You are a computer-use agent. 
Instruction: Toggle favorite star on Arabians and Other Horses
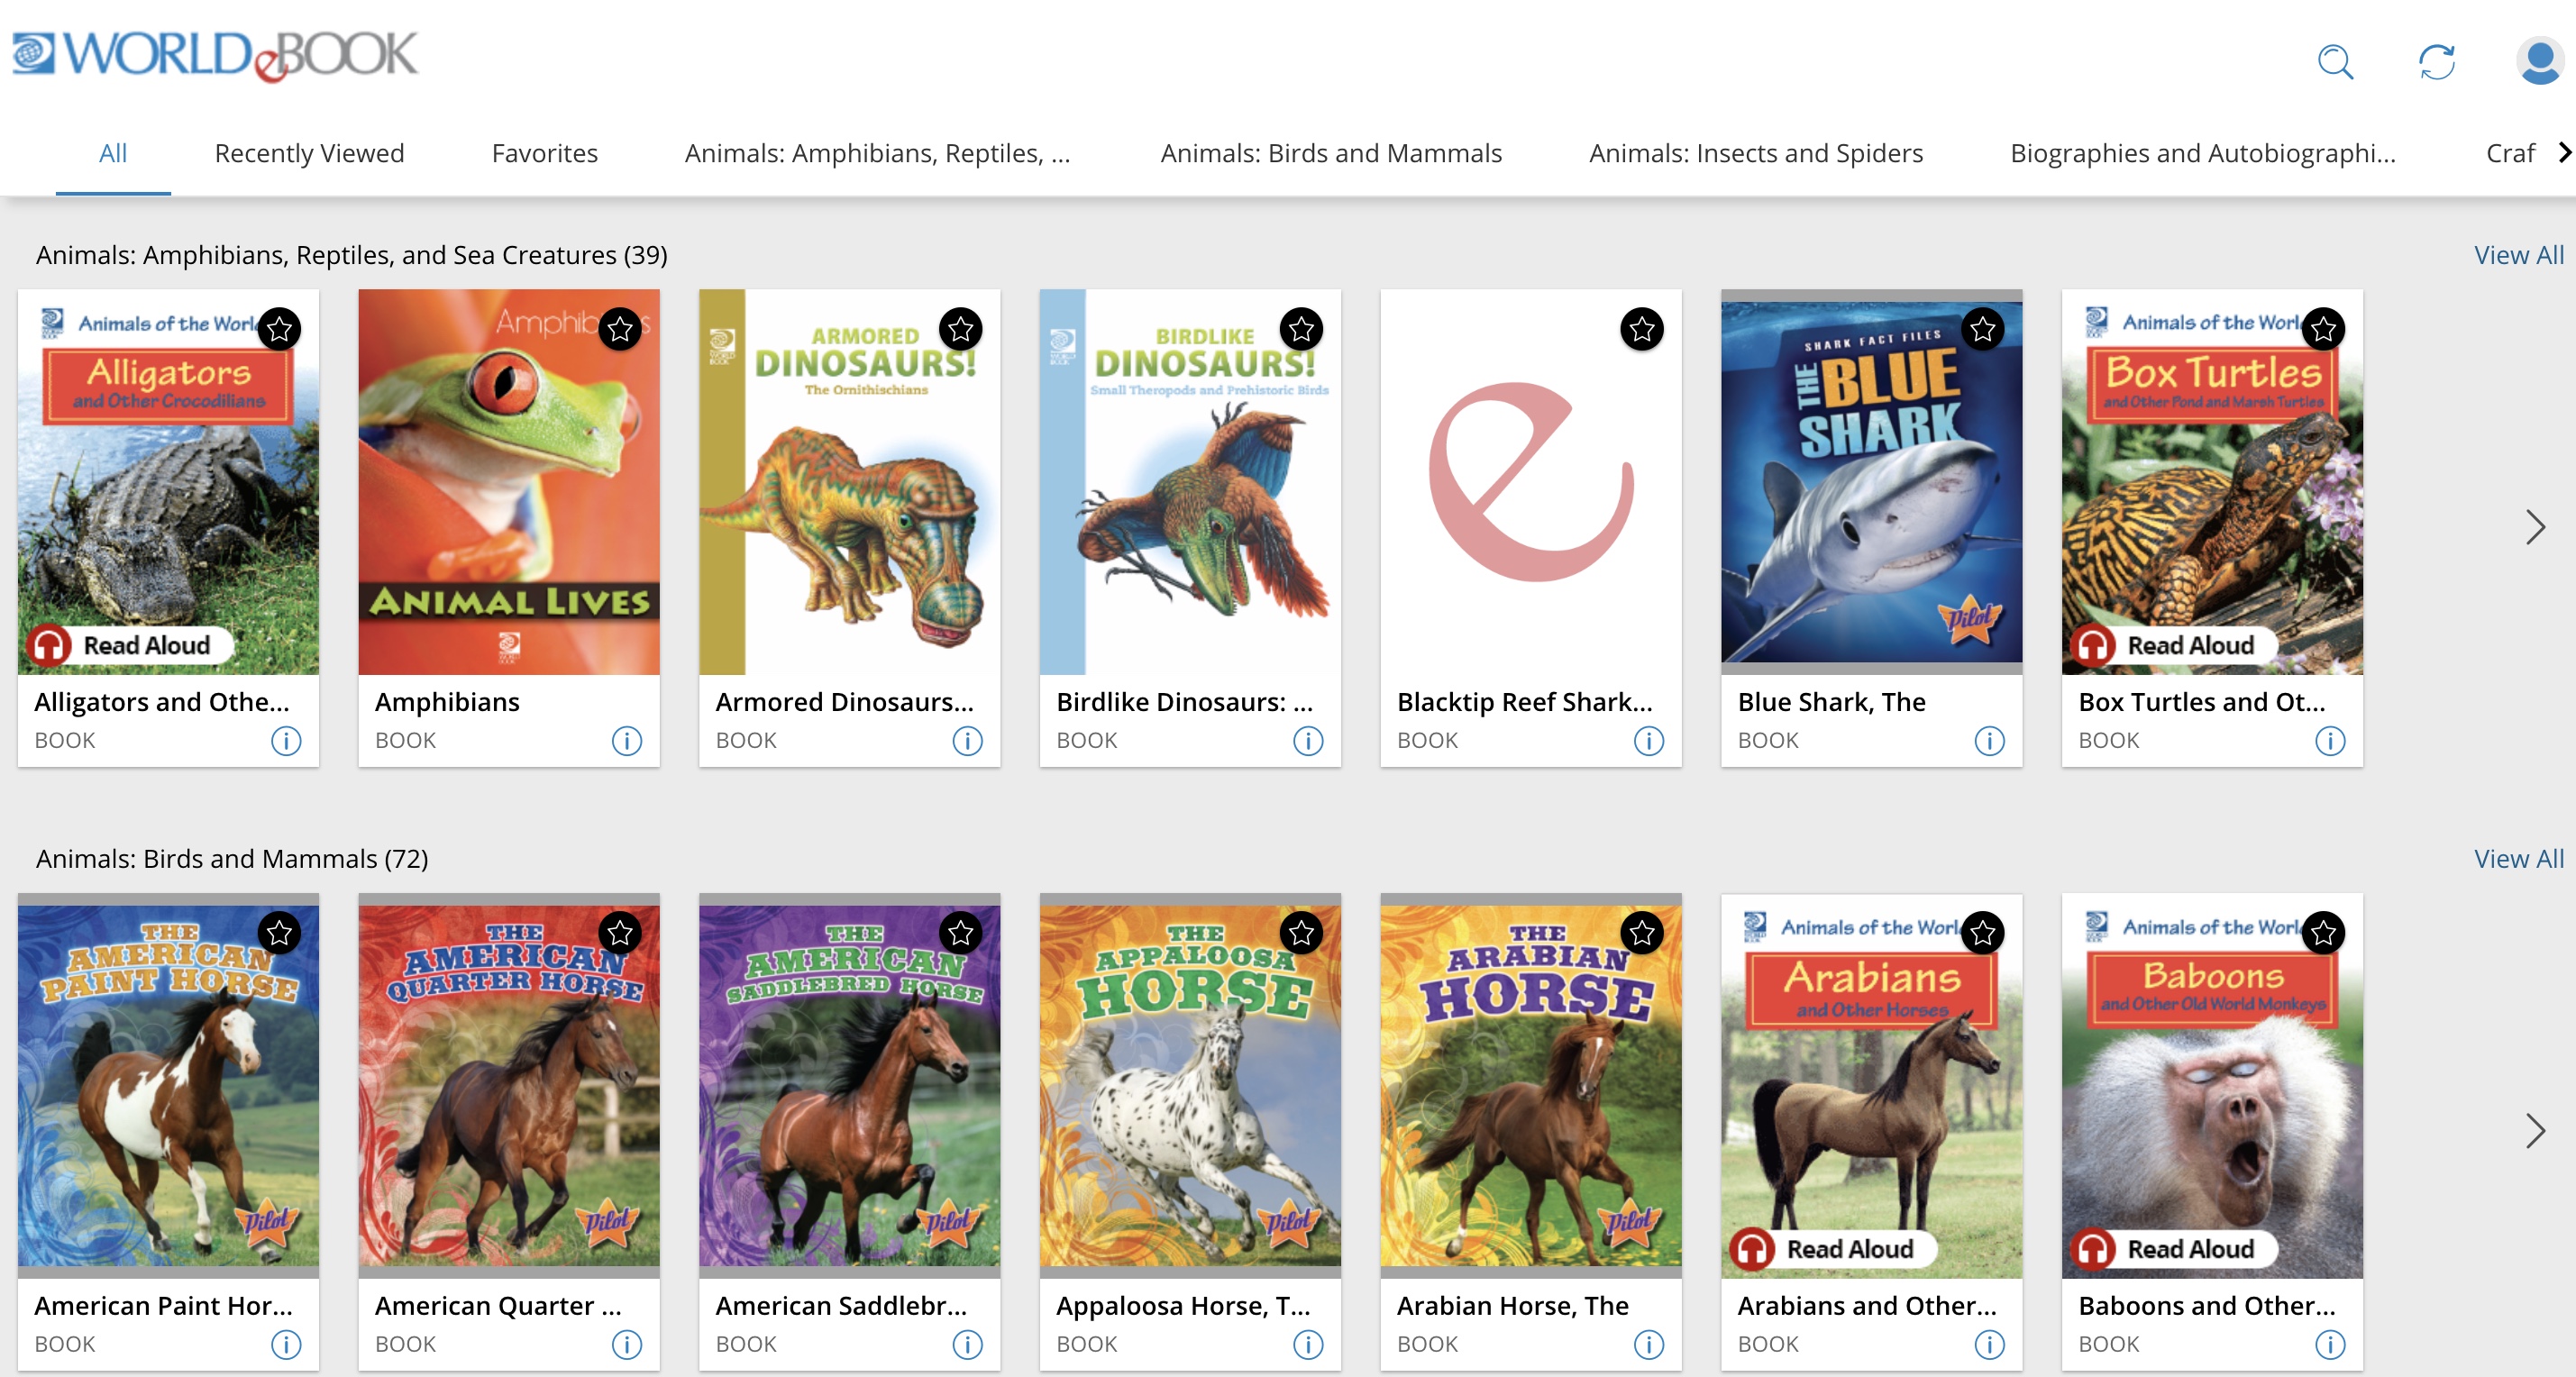click(1983, 932)
